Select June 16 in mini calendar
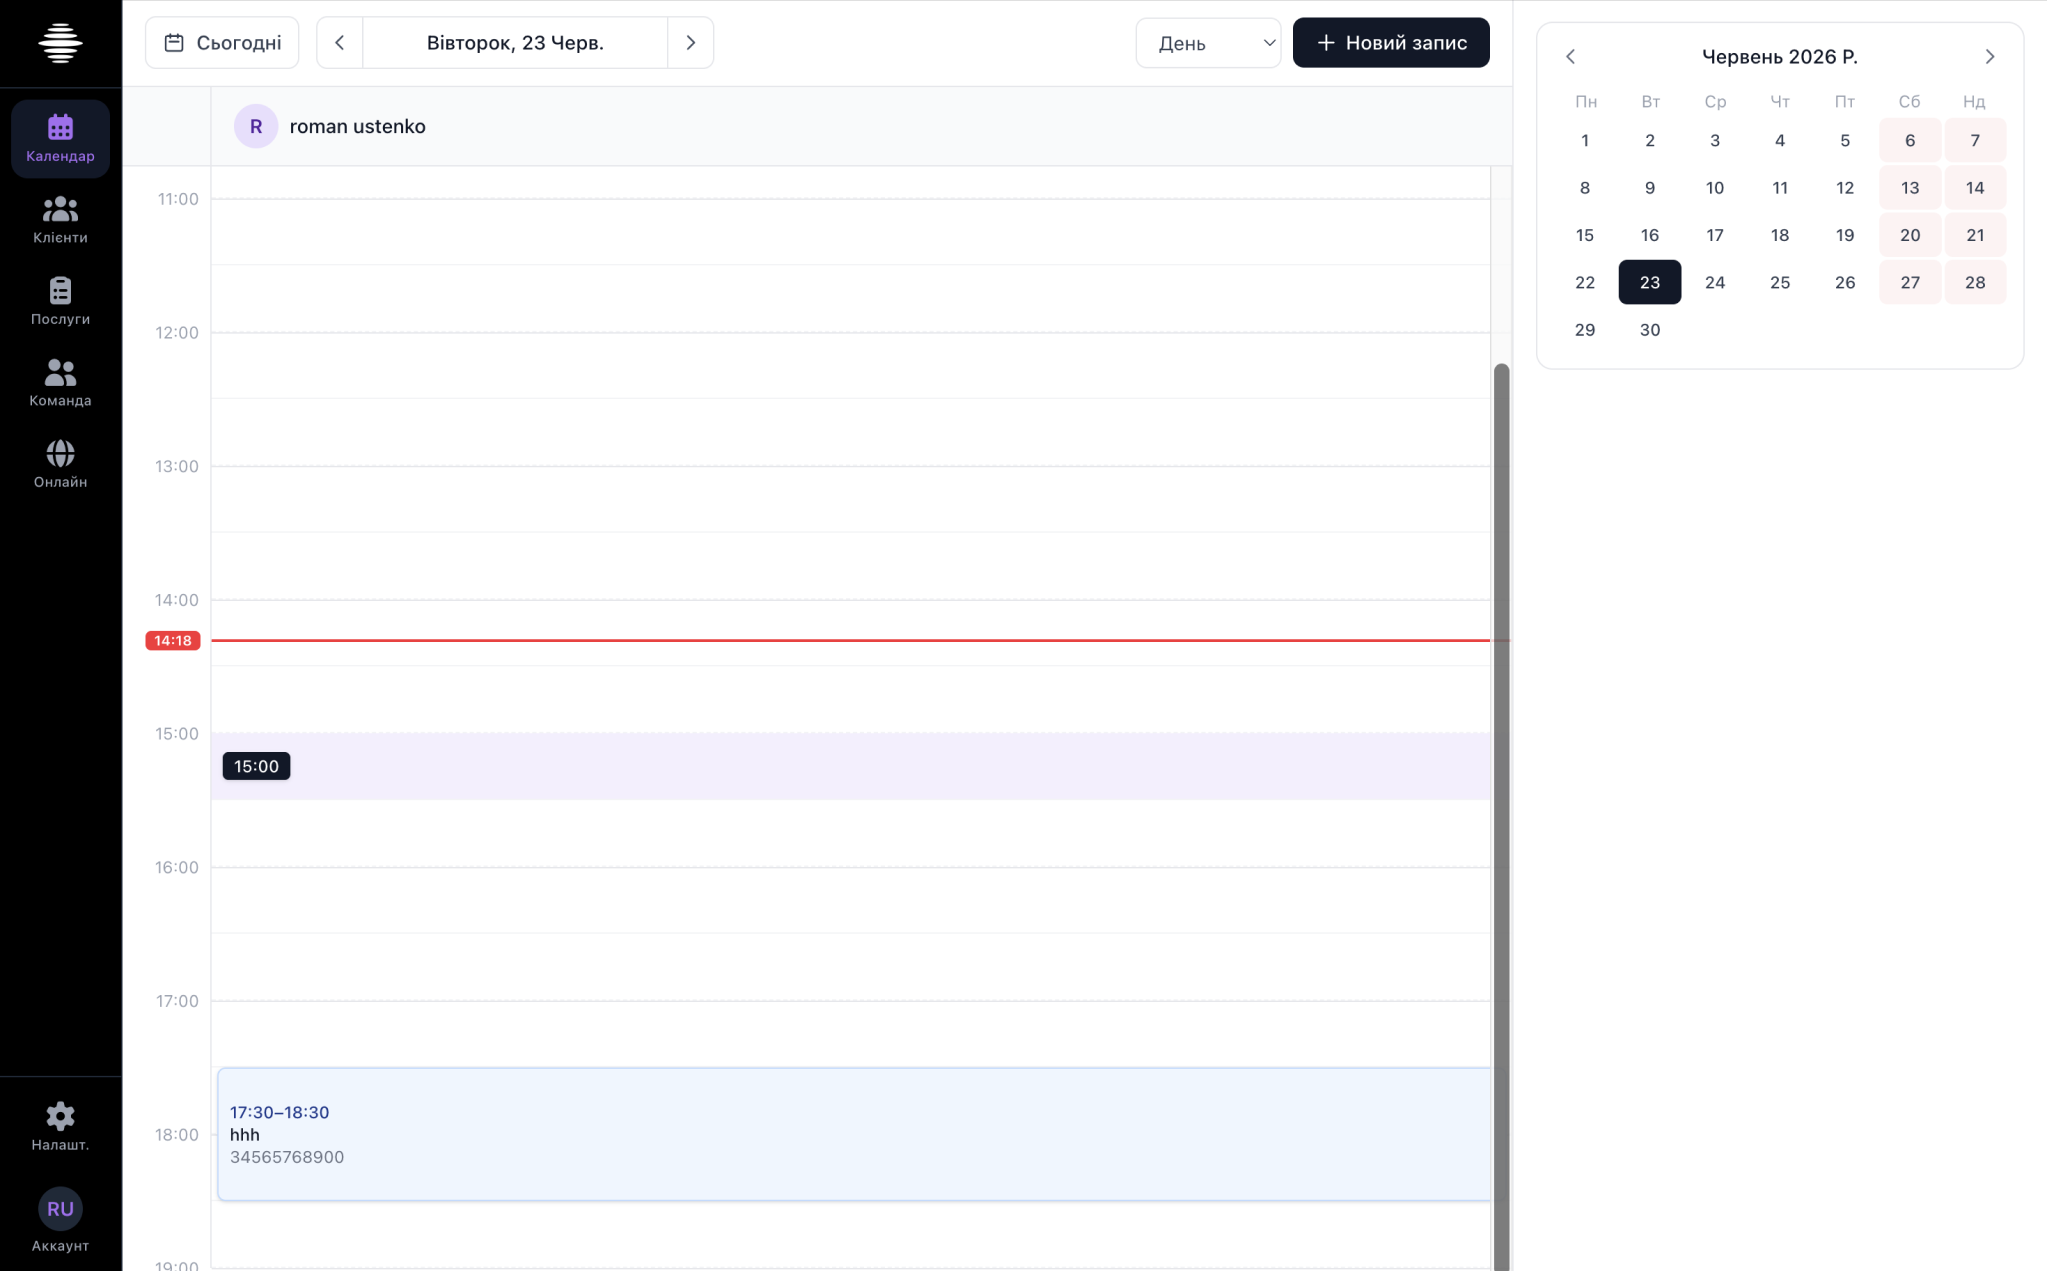Image resolution: width=2048 pixels, height=1271 pixels. tap(1650, 235)
